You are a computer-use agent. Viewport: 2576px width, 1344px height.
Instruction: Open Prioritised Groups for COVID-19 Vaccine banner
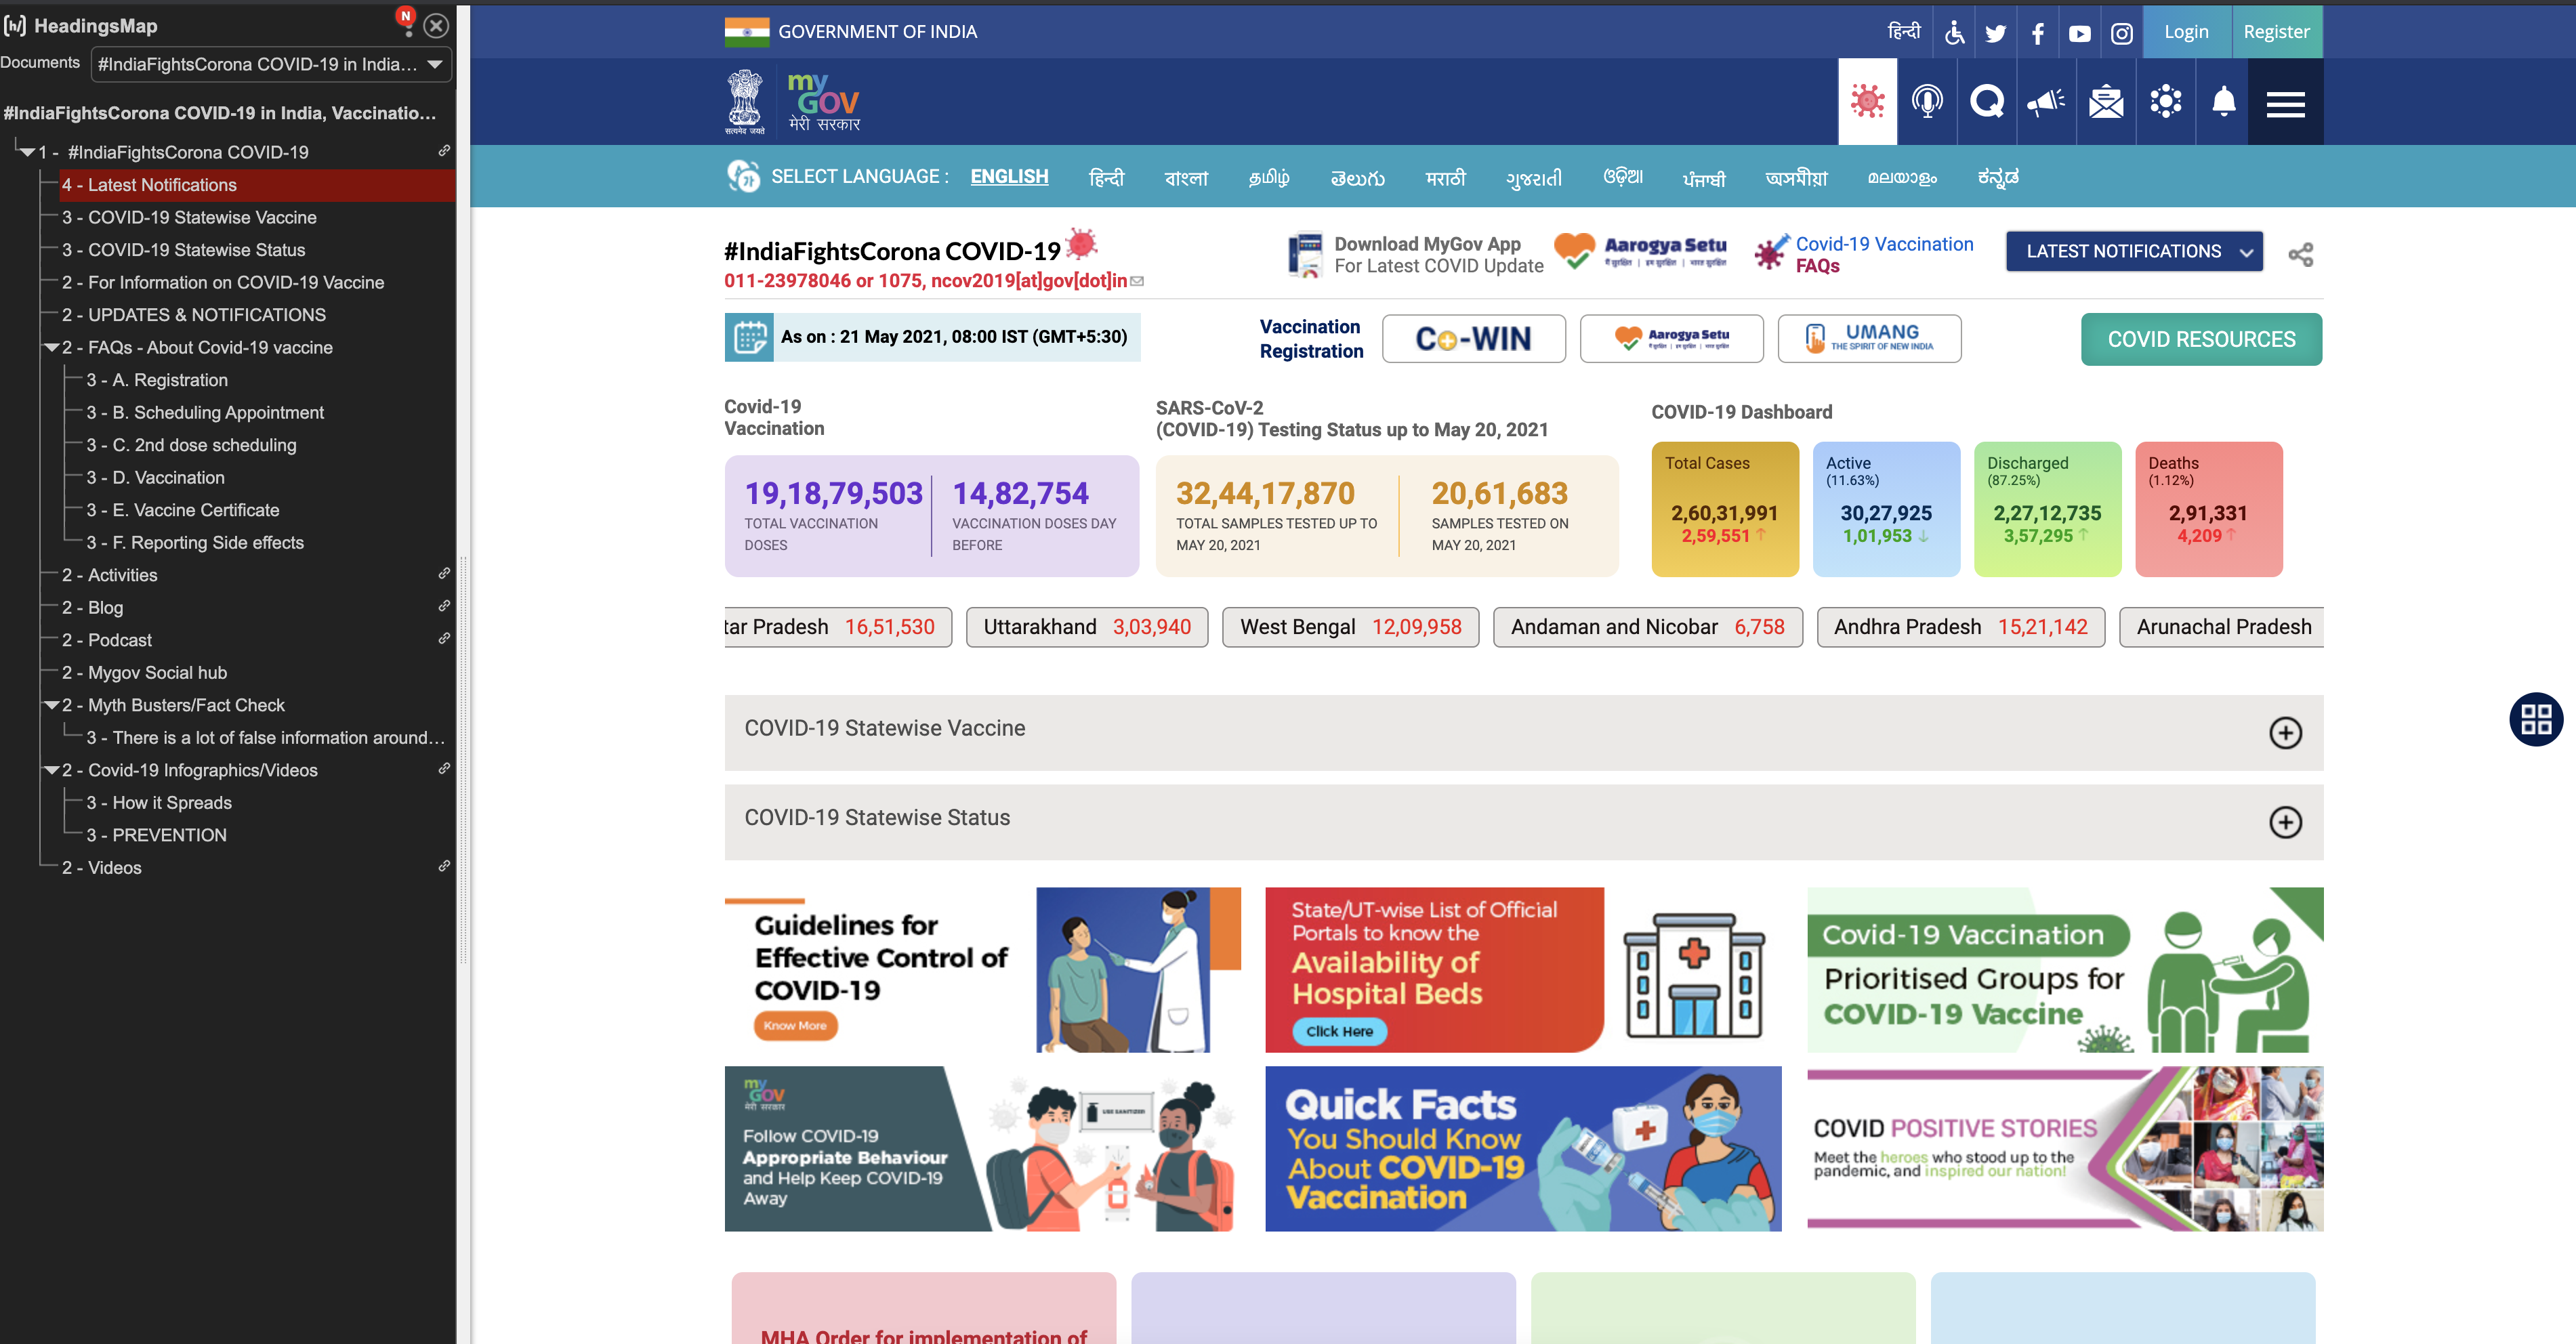click(x=2065, y=969)
